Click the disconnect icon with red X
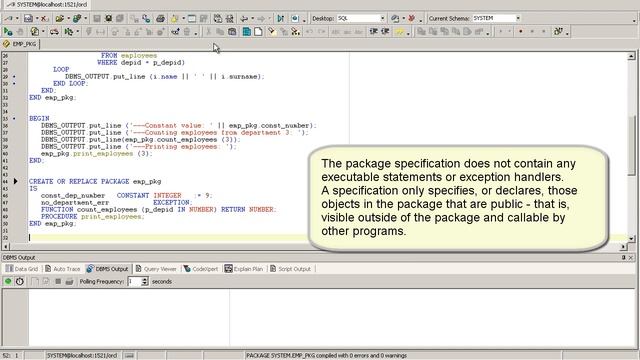 [x=44, y=18]
